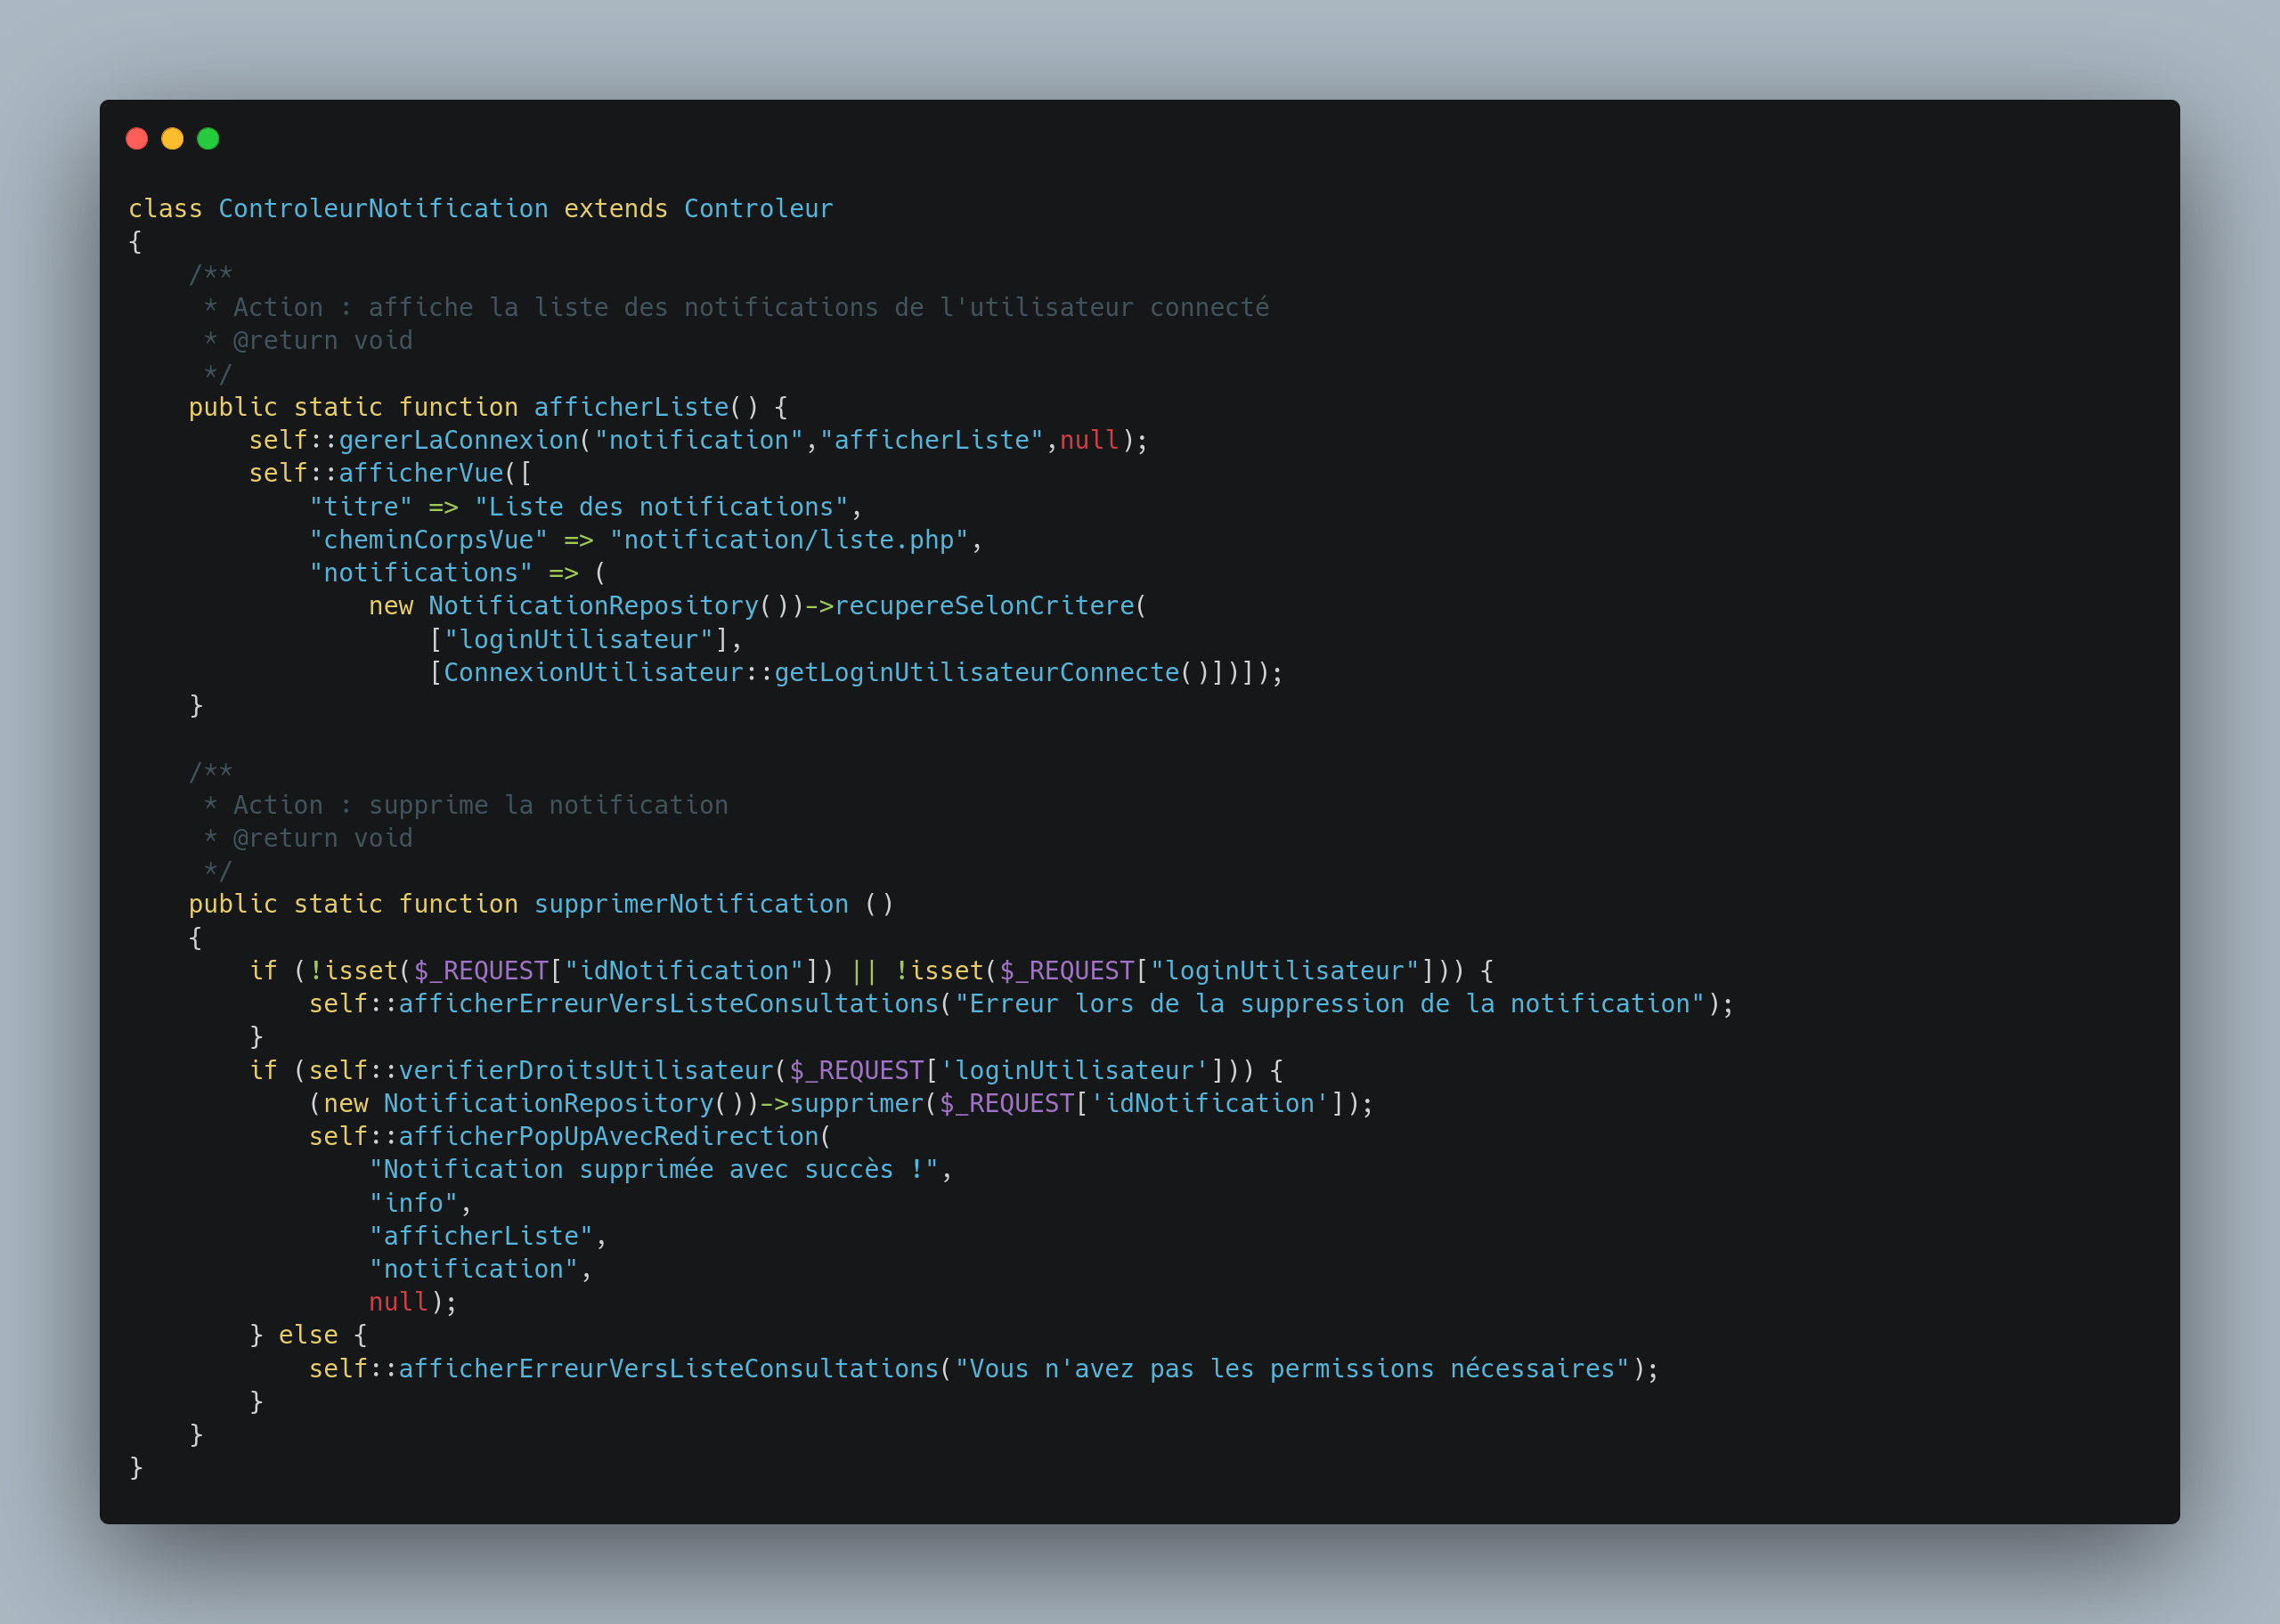Image resolution: width=2280 pixels, height=1624 pixels.
Task: Click the "info" string argument
Action: coord(414,1203)
